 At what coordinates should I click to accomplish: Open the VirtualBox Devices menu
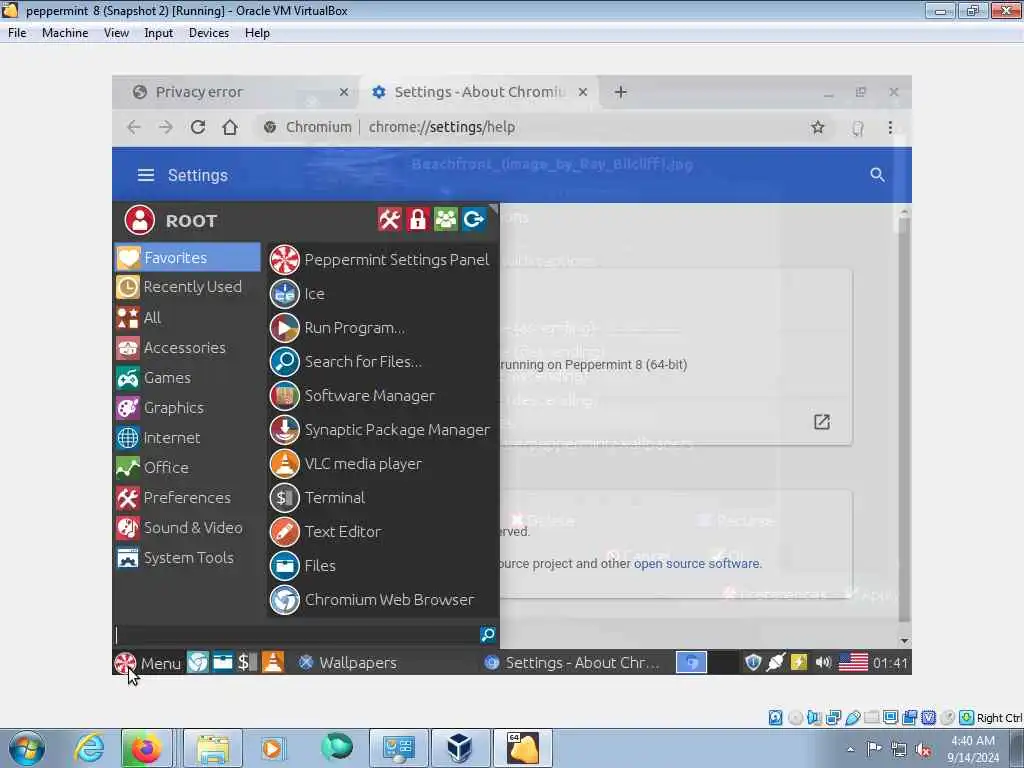pyautogui.click(x=208, y=33)
